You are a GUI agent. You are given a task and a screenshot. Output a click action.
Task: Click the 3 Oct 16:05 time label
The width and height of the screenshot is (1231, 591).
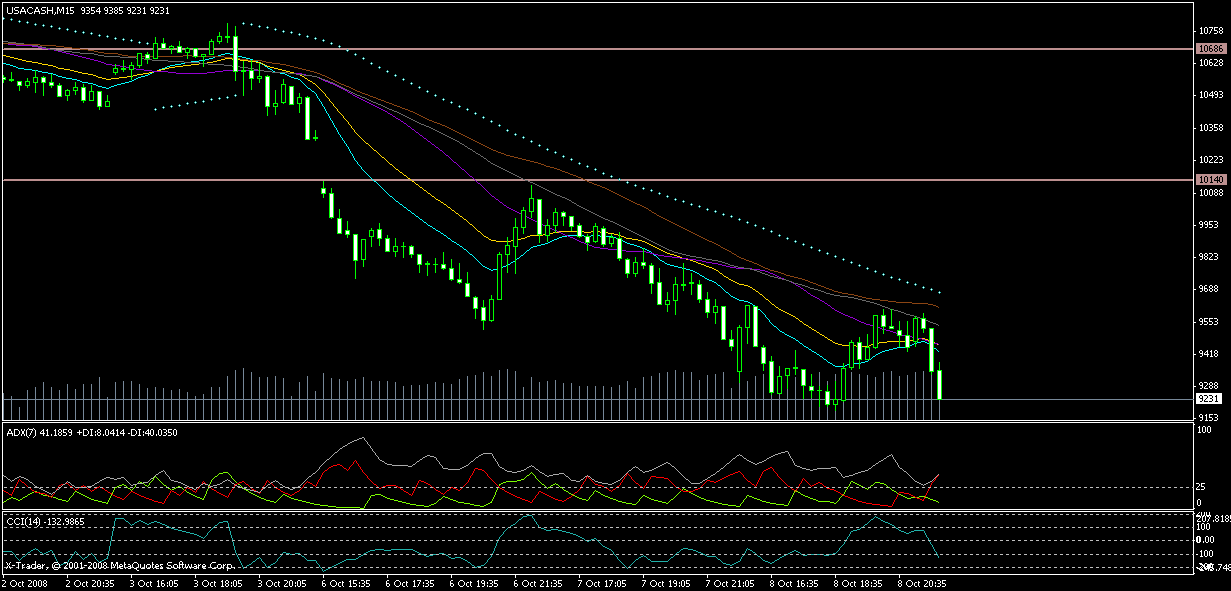point(153,582)
